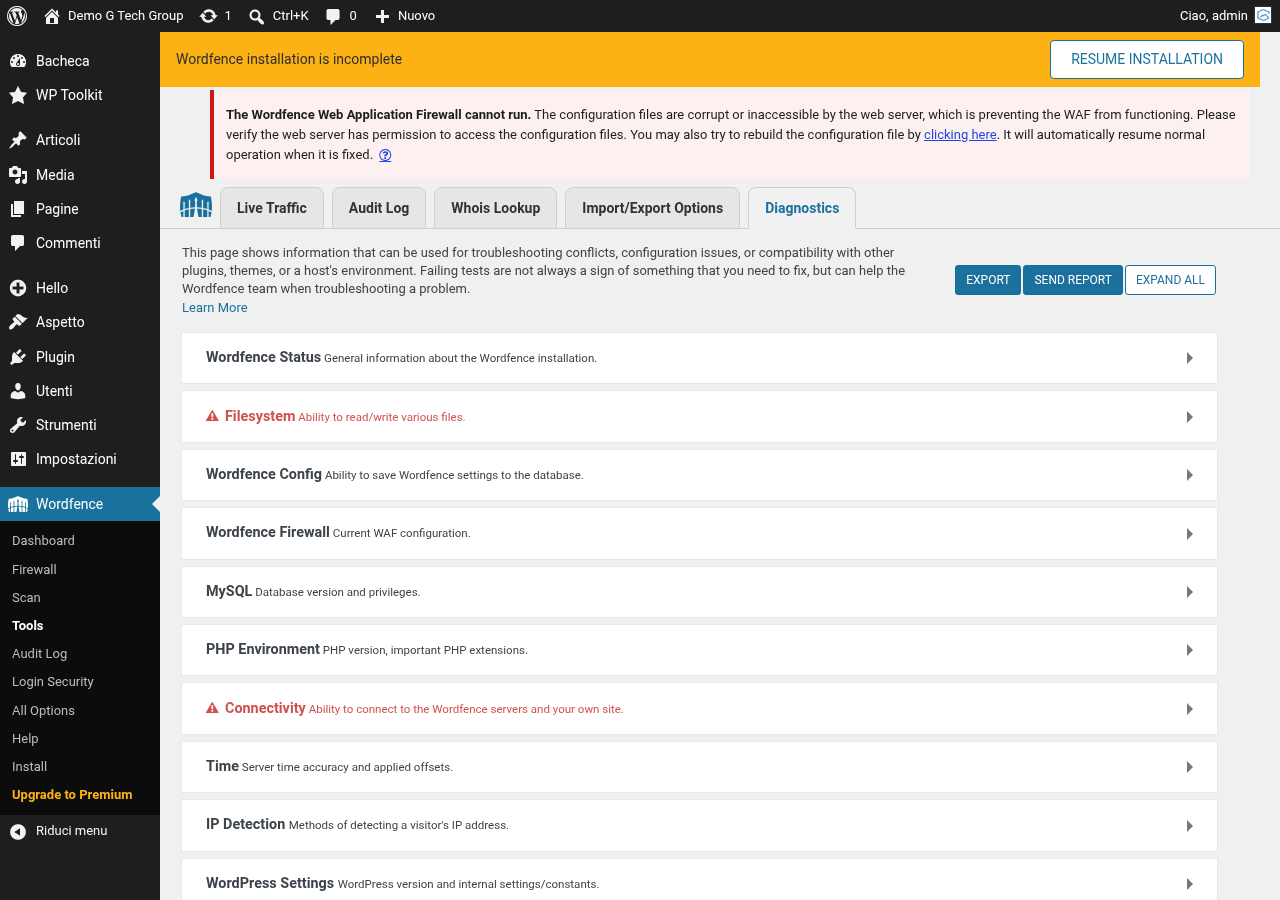The width and height of the screenshot is (1280, 900).
Task: Open Install in the Wordfence submenu
Action: click(29, 767)
